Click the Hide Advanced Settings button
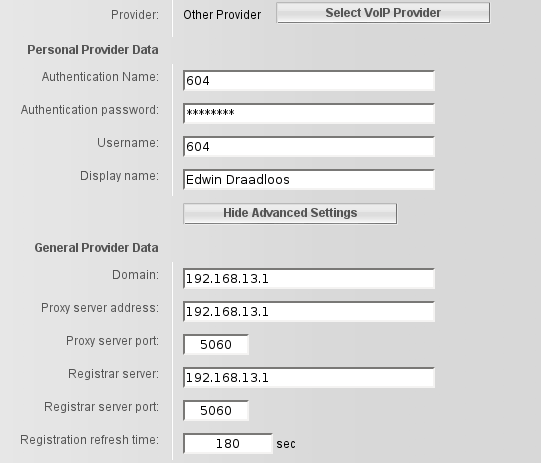Image resolution: width=541 pixels, height=463 pixels. click(290, 213)
